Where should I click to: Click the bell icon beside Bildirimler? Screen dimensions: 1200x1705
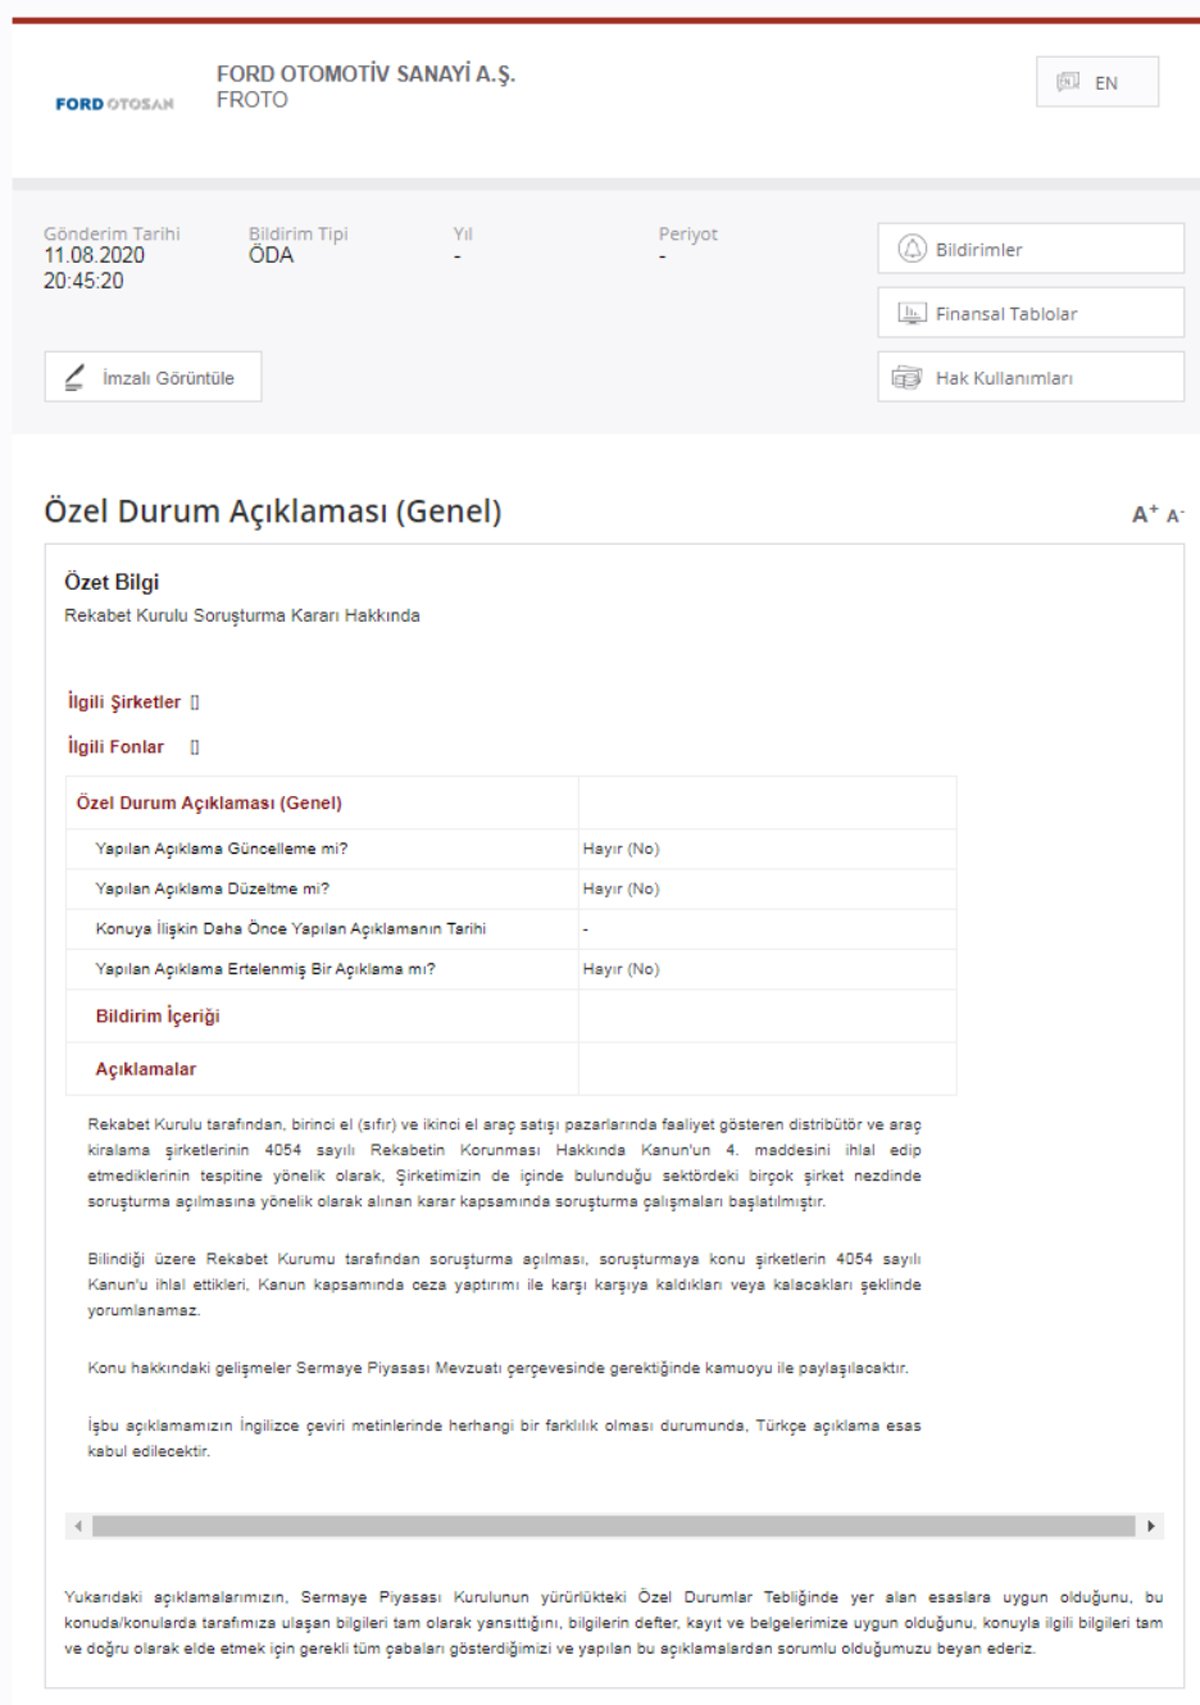pos(912,248)
